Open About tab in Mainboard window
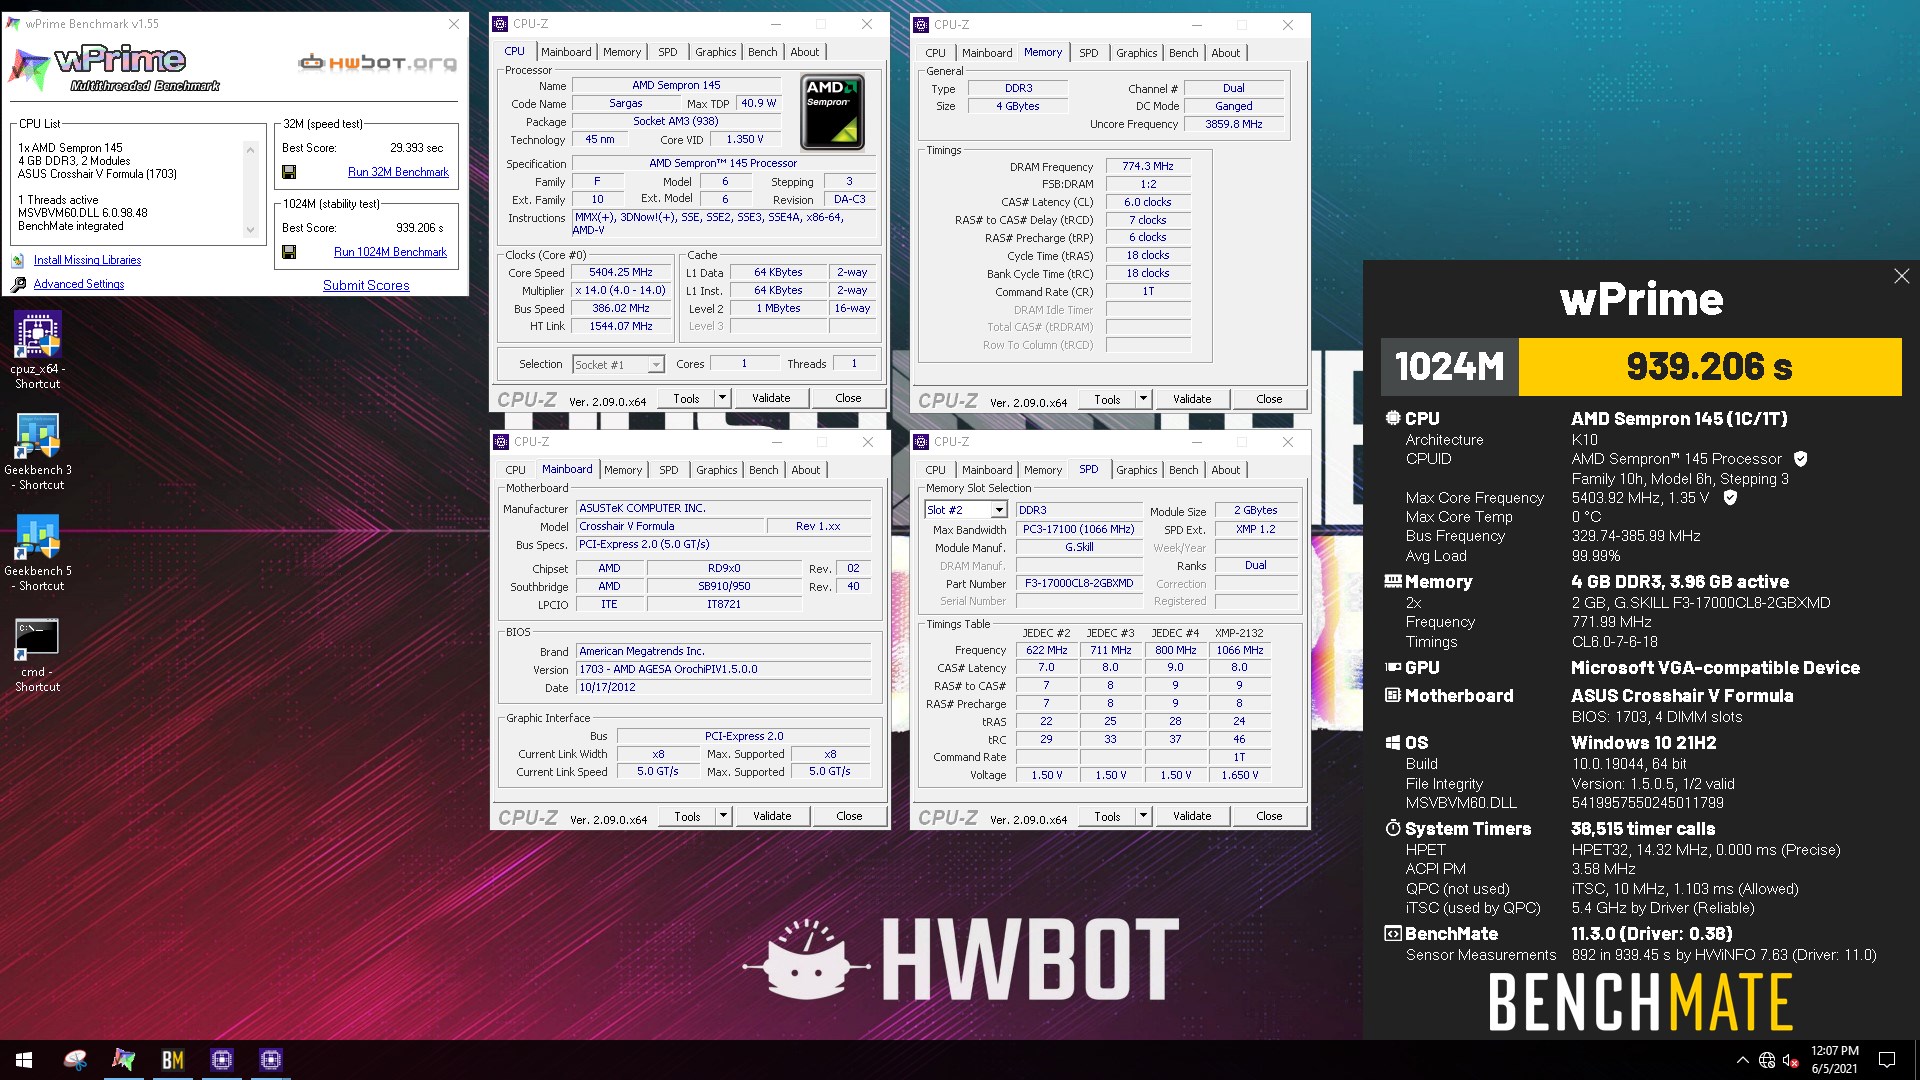This screenshot has width=1920, height=1080. [x=806, y=470]
